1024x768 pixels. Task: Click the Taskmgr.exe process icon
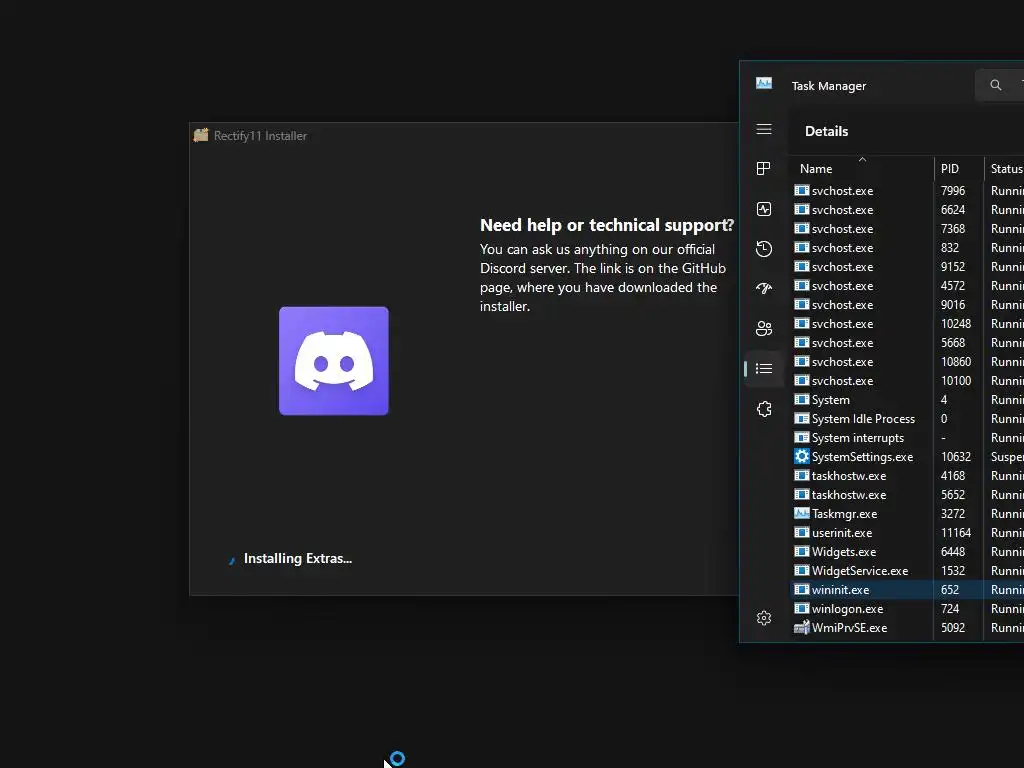801,513
